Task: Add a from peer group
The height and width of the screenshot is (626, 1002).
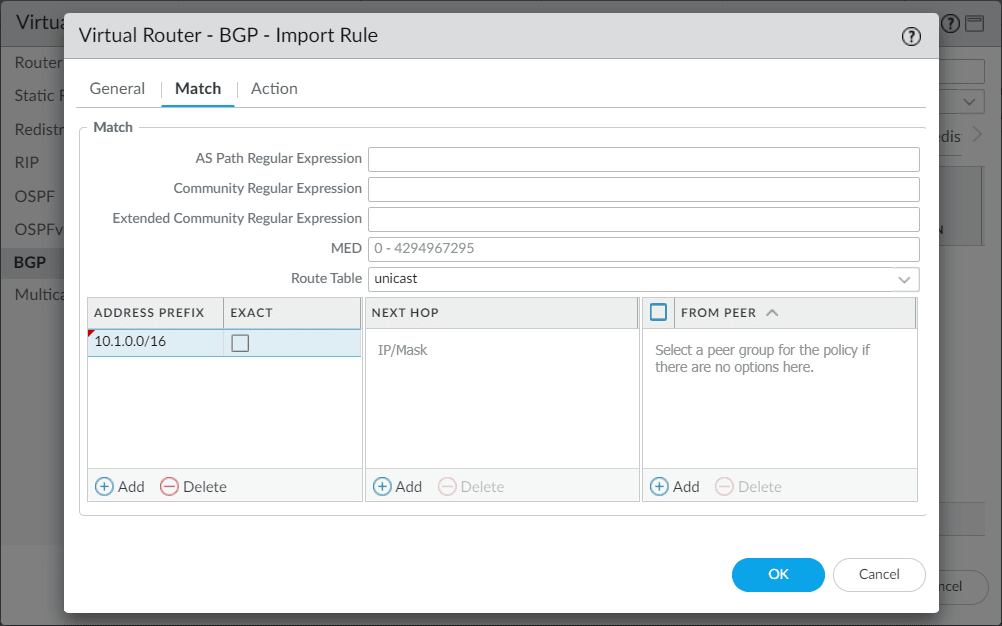Action: (674, 486)
